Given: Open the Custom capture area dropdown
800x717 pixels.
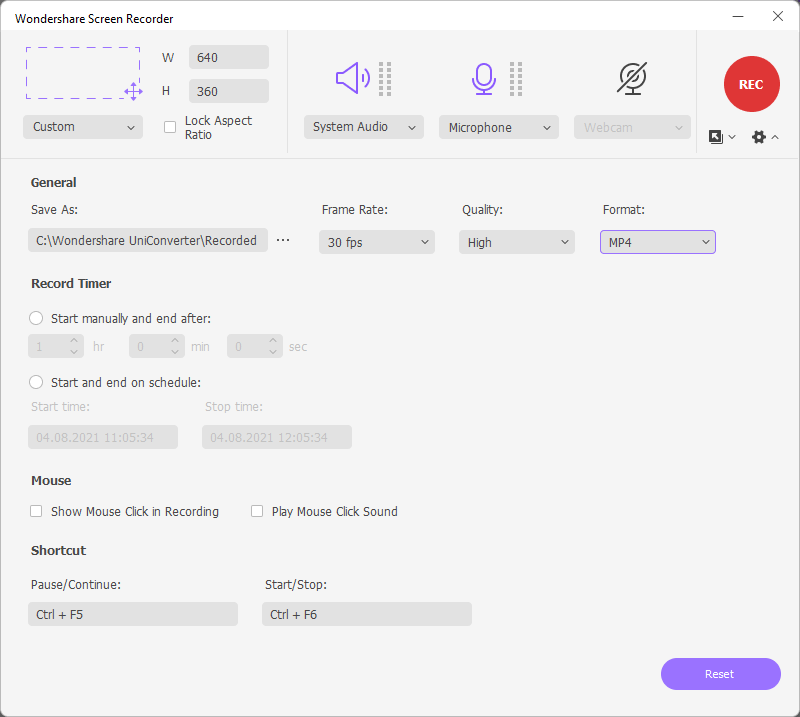Looking at the screenshot, I should click(x=83, y=127).
